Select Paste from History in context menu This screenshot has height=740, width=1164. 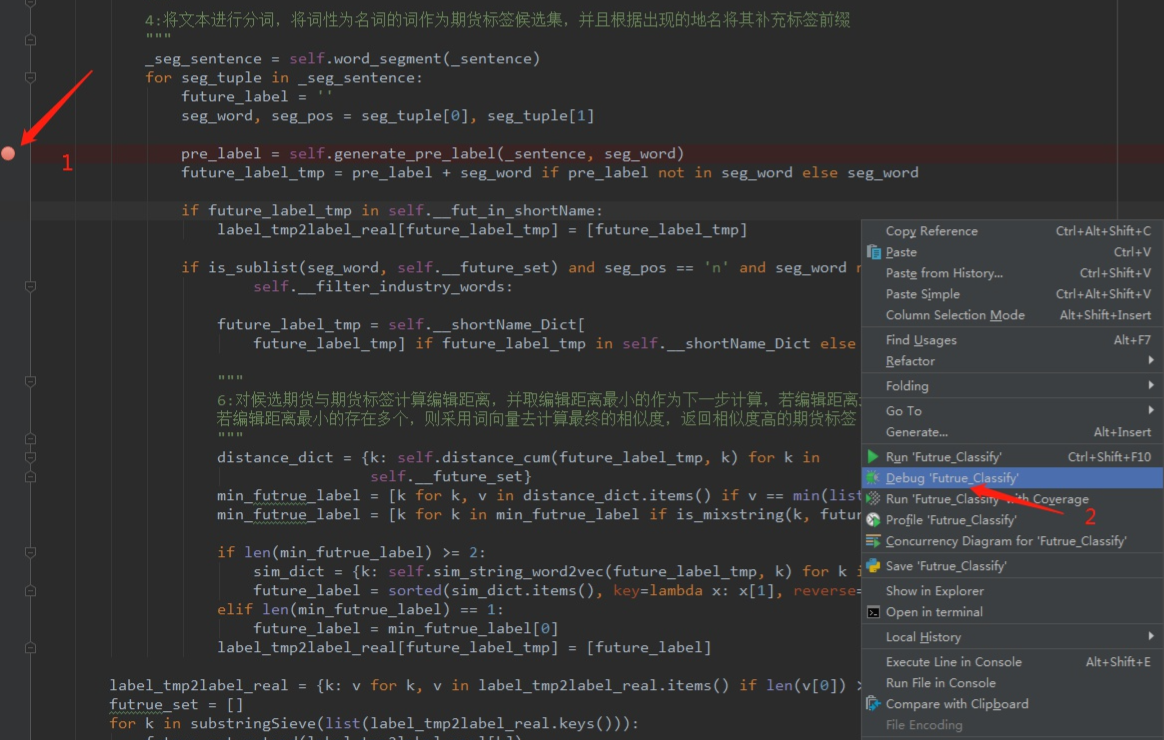(x=944, y=273)
